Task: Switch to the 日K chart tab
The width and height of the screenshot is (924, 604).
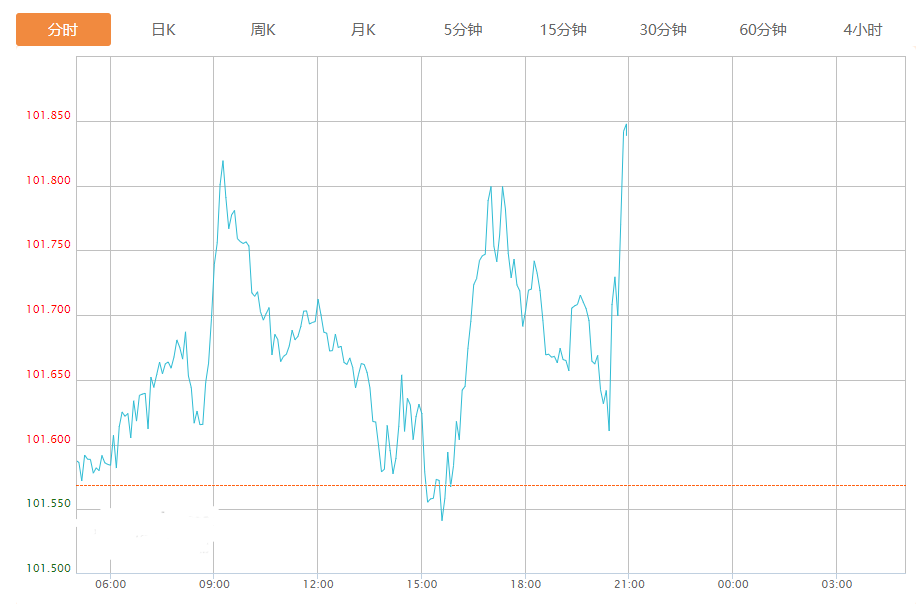Action: tap(163, 30)
